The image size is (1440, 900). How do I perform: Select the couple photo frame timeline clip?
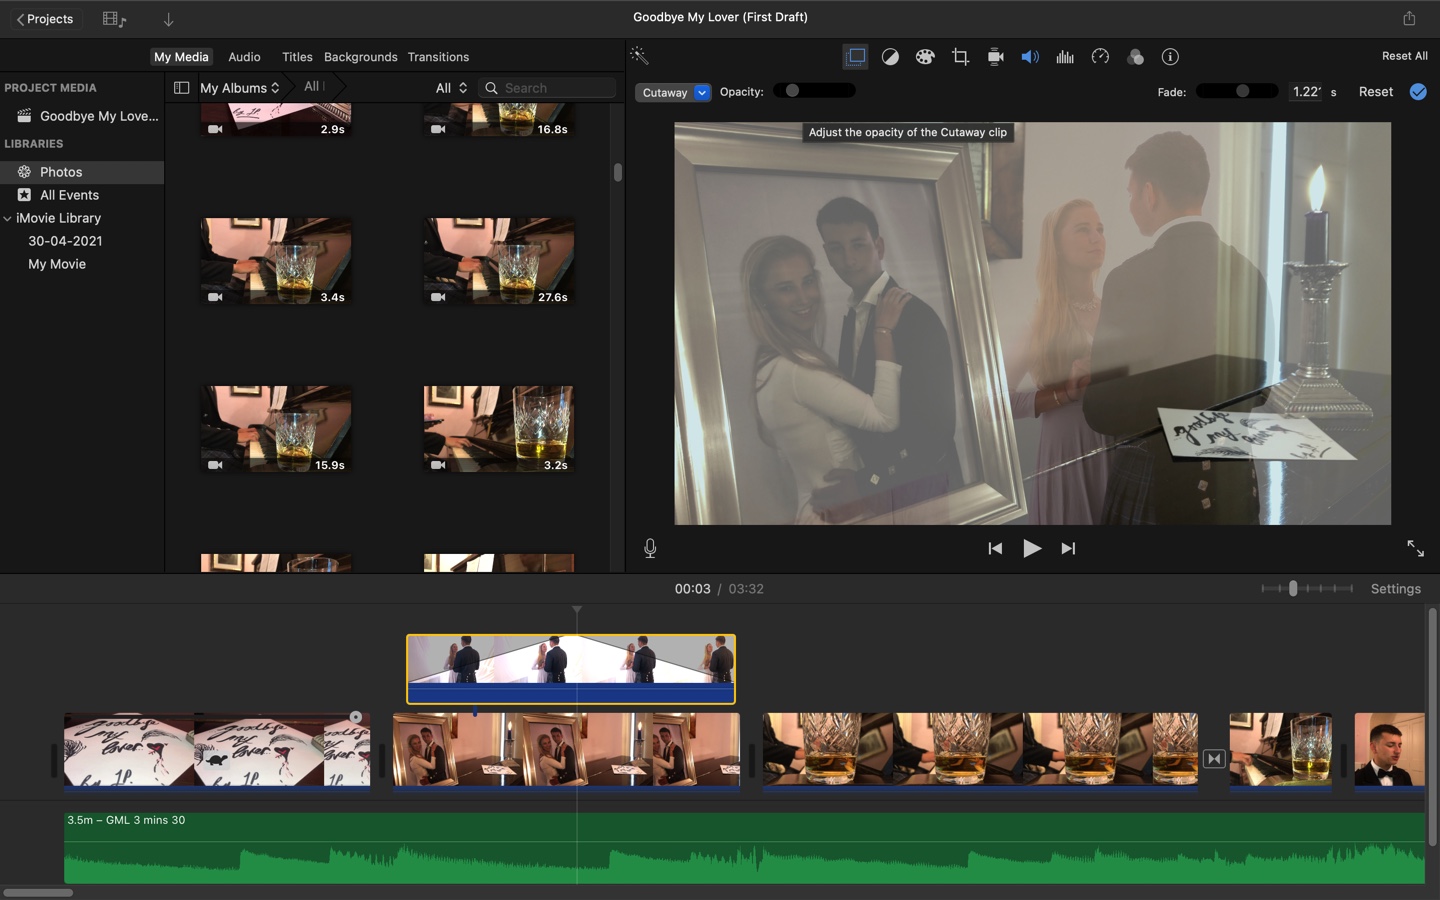click(x=566, y=751)
